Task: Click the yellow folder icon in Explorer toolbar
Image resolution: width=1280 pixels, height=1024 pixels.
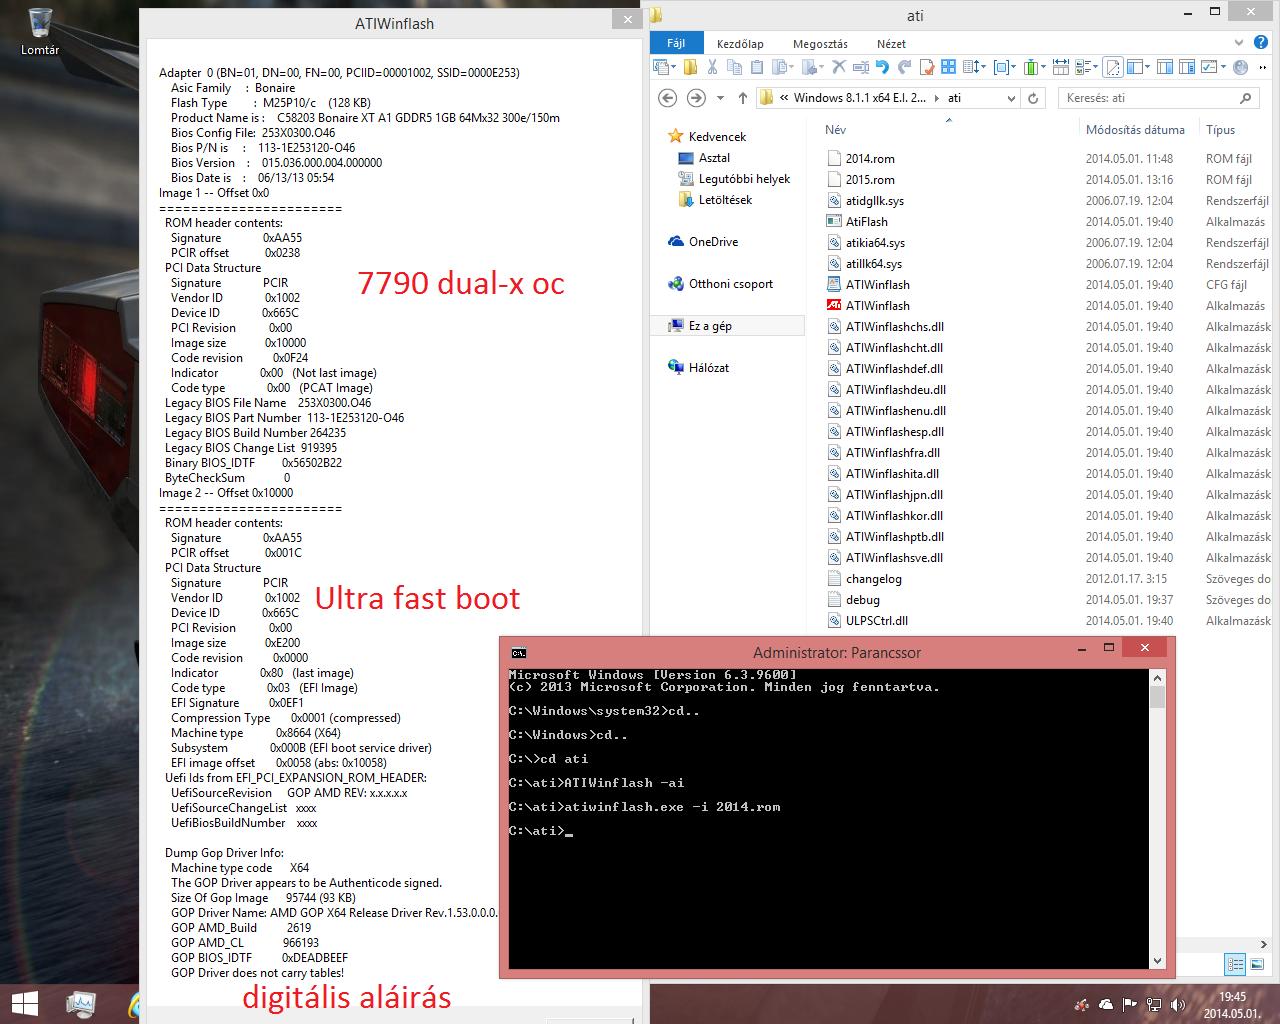Action: coord(690,67)
